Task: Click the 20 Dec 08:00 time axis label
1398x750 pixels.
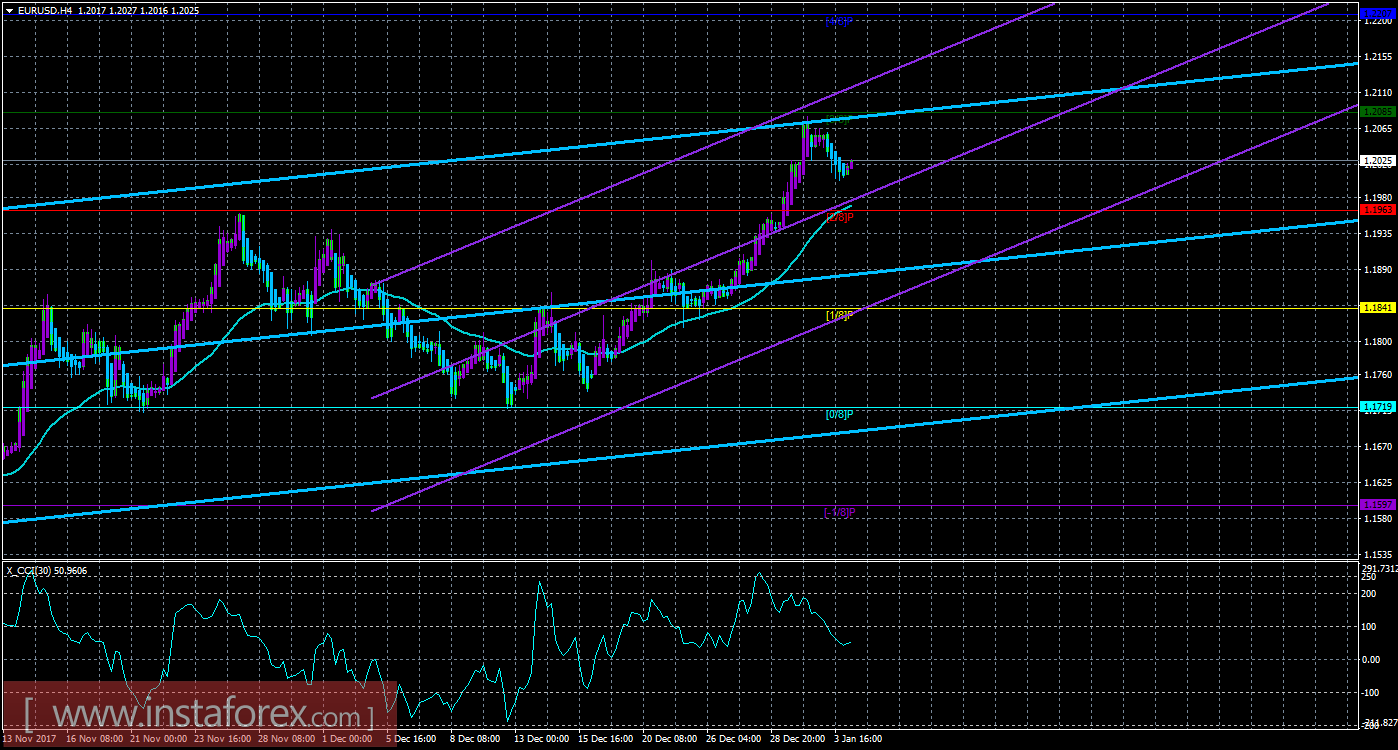Action: [x=670, y=738]
